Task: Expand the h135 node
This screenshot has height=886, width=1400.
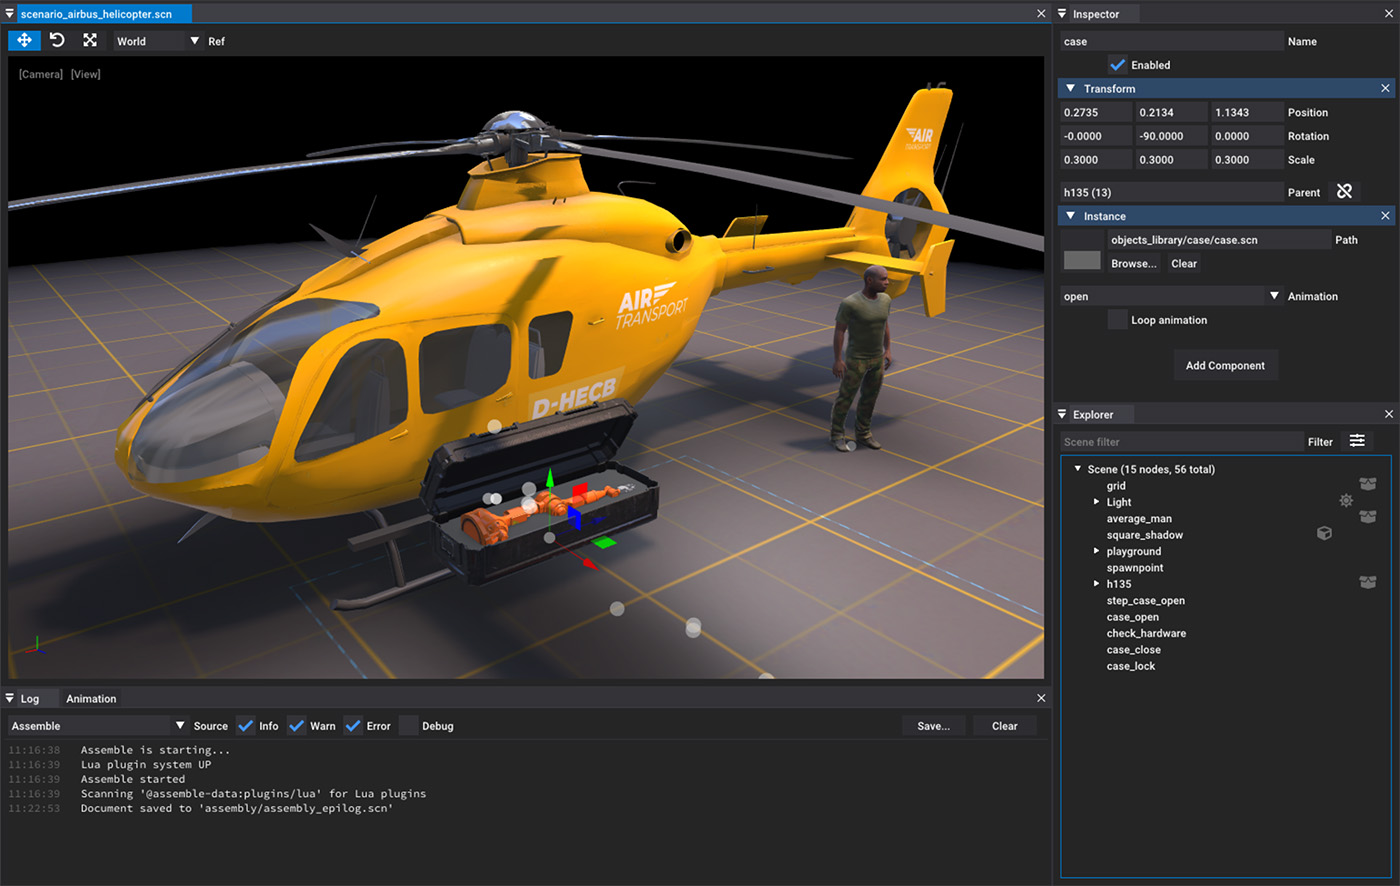Action: [1096, 583]
